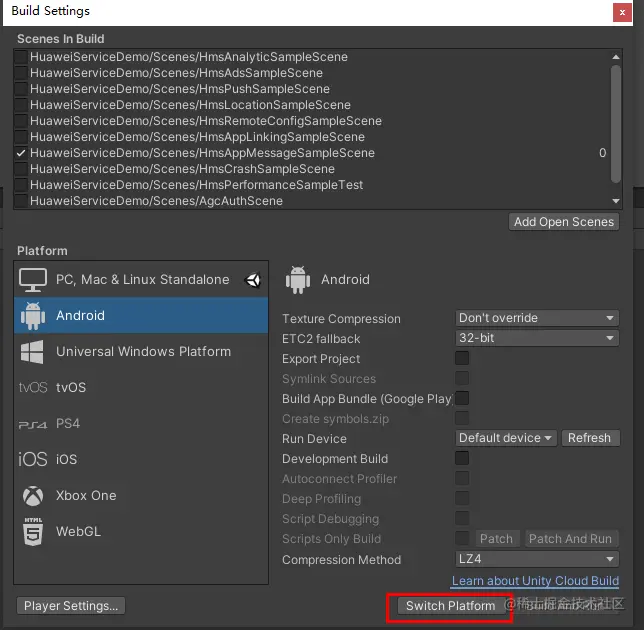The height and width of the screenshot is (630, 644).
Task: Enable HmsAppLinkingSampleScene checkbox
Action: tap(21, 137)
